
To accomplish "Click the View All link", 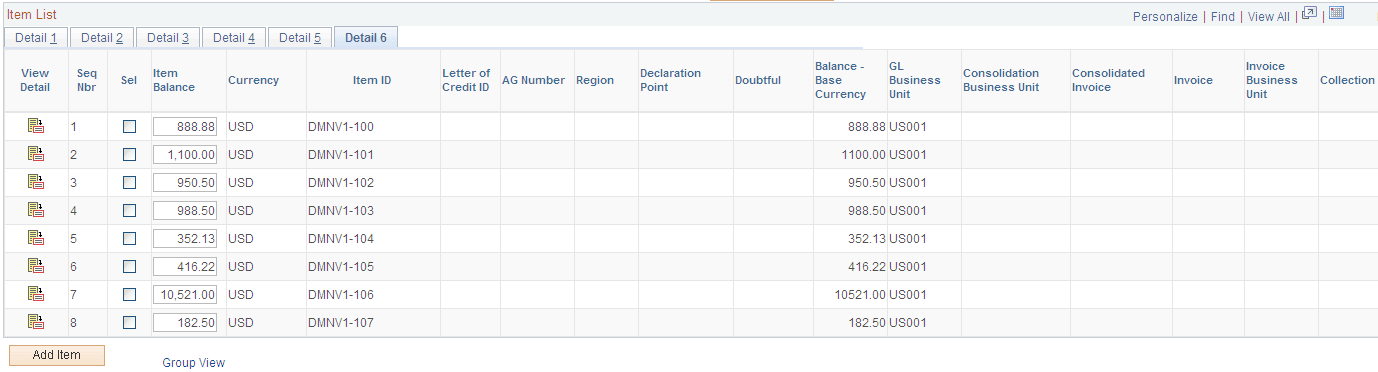I will click(1269, 17).
